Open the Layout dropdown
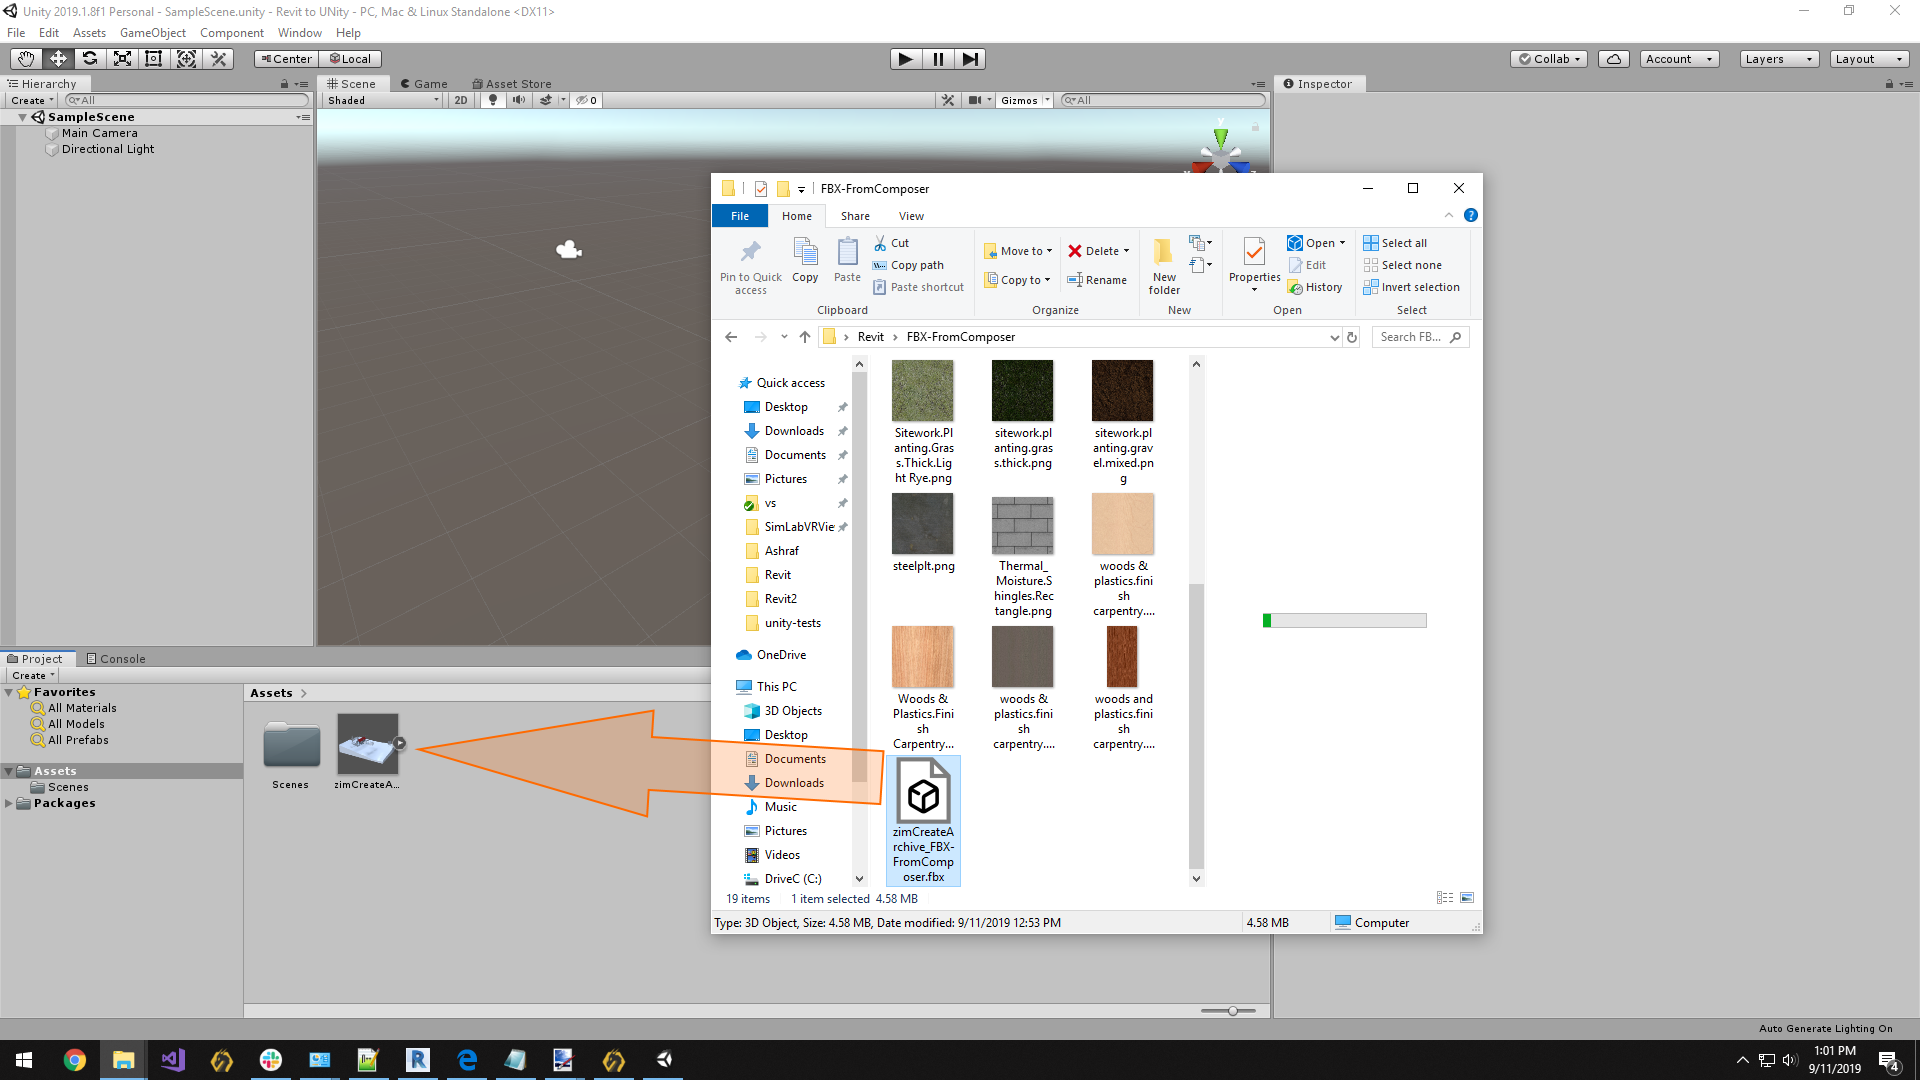1920x1080 pixels. [1868, 58]
